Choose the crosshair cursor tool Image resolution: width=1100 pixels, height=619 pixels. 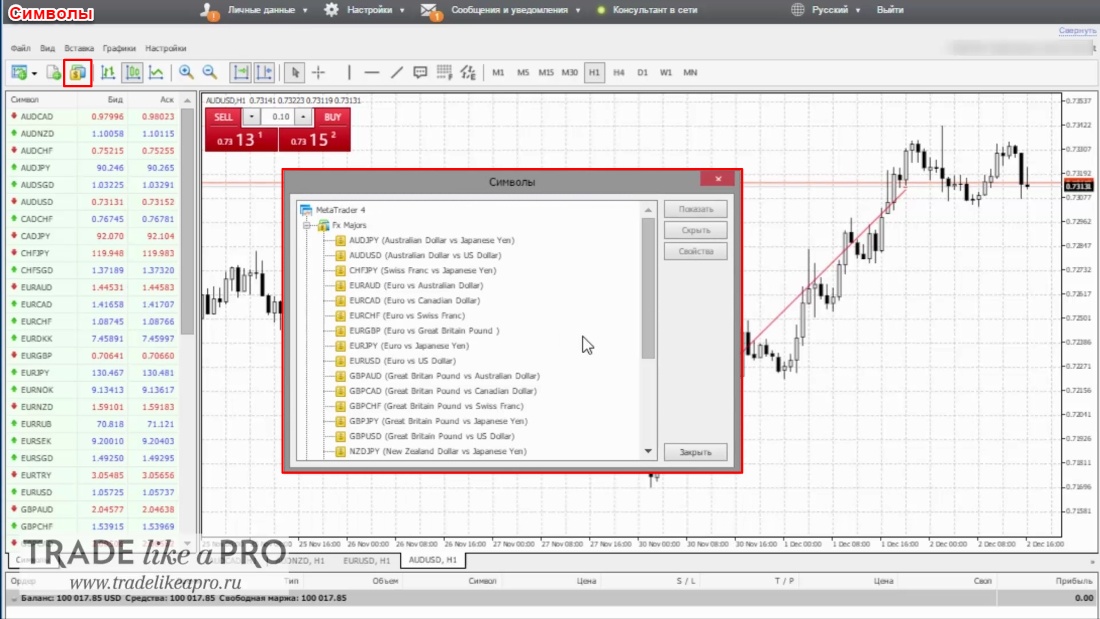(x=318, y=72)
